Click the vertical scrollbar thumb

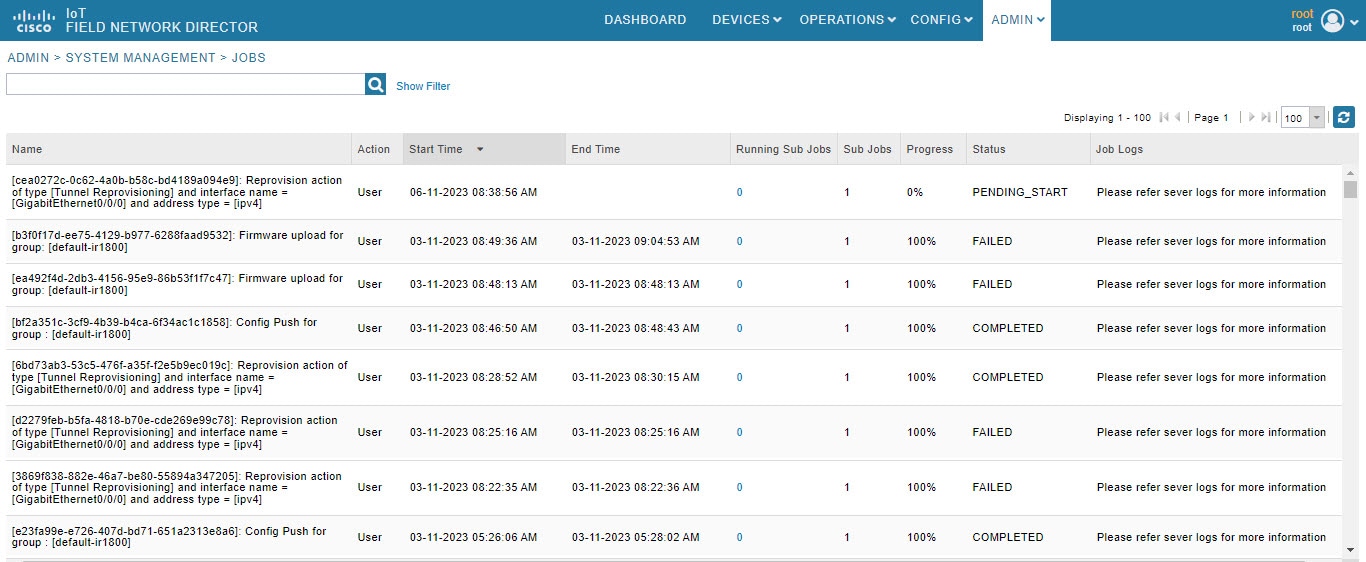(1350, 189)
